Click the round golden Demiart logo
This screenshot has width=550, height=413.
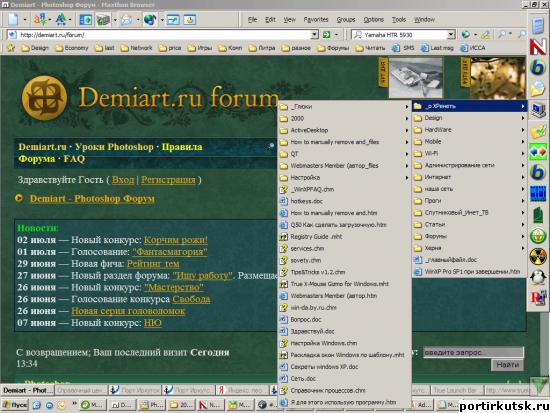pos(45,98)
